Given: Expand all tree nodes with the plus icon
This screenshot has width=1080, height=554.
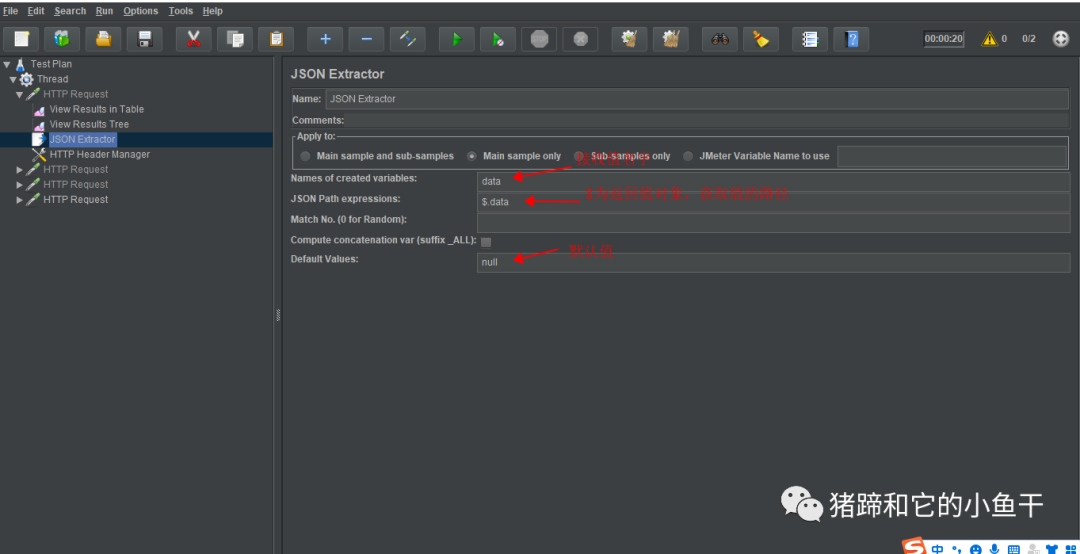Looking at the screenshot, I should (x=325, y=39).
